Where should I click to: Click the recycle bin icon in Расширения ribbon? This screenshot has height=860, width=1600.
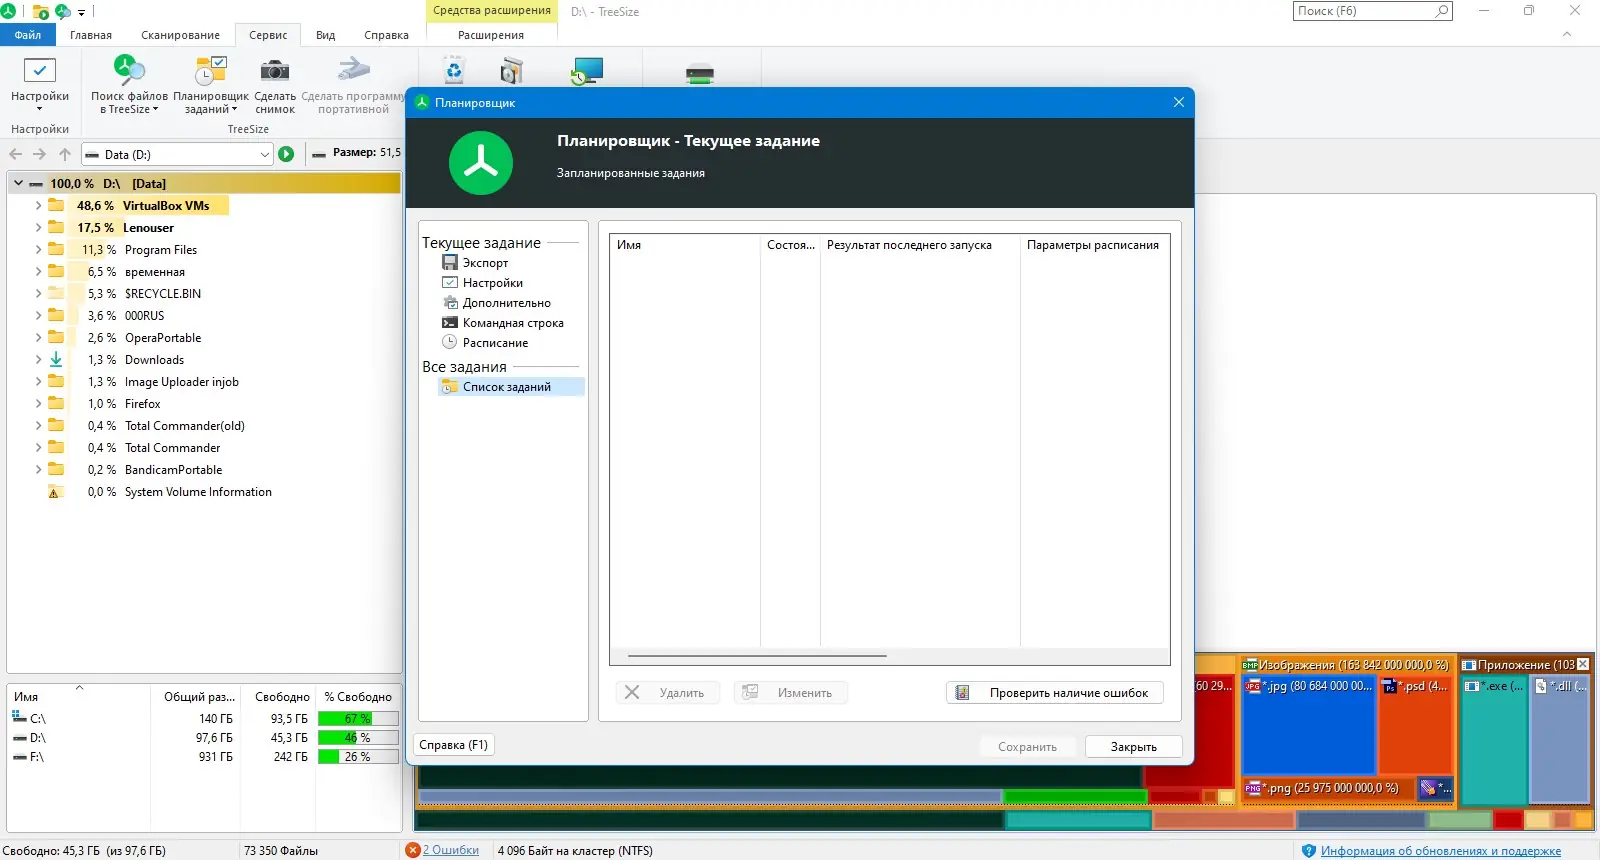coord(454,71)
